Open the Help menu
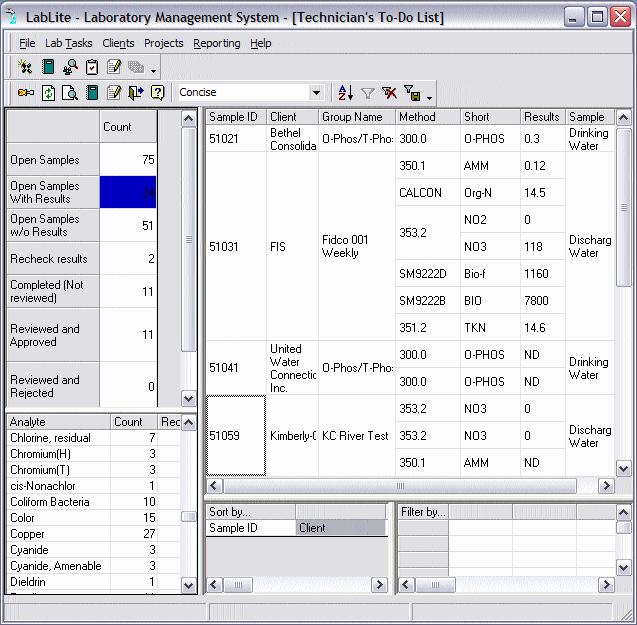 tap(260, 43)
